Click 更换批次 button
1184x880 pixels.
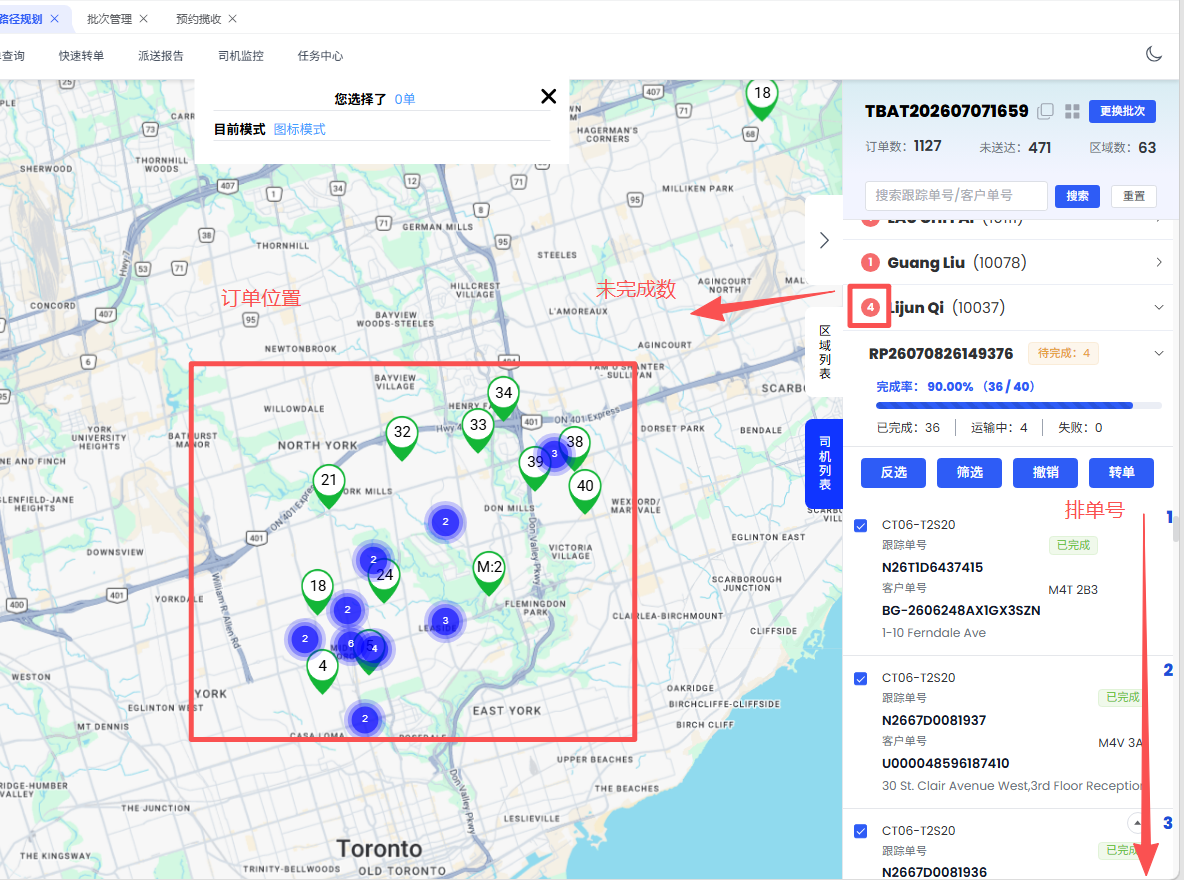point(1122,111)
